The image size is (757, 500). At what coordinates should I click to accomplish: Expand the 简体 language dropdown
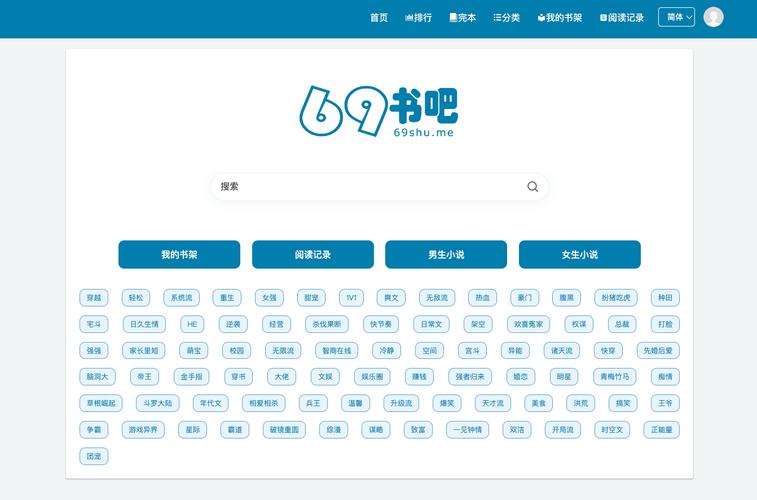pos(676,17)
